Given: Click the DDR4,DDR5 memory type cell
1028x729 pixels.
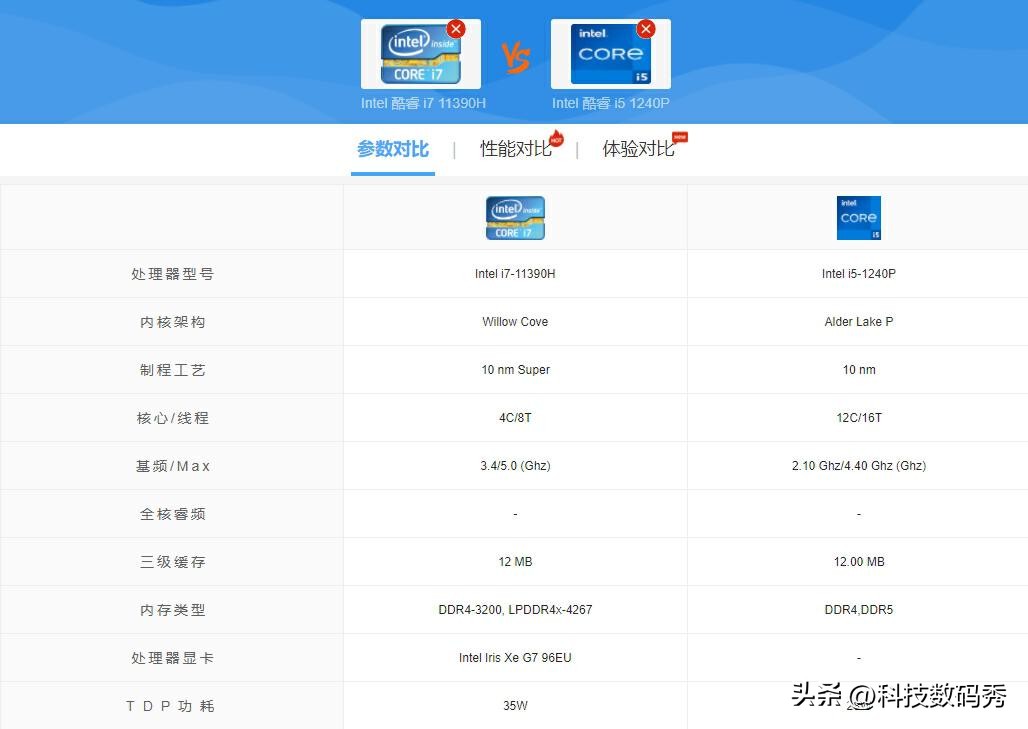Looking at the screenshot, I should click(858, 609).
